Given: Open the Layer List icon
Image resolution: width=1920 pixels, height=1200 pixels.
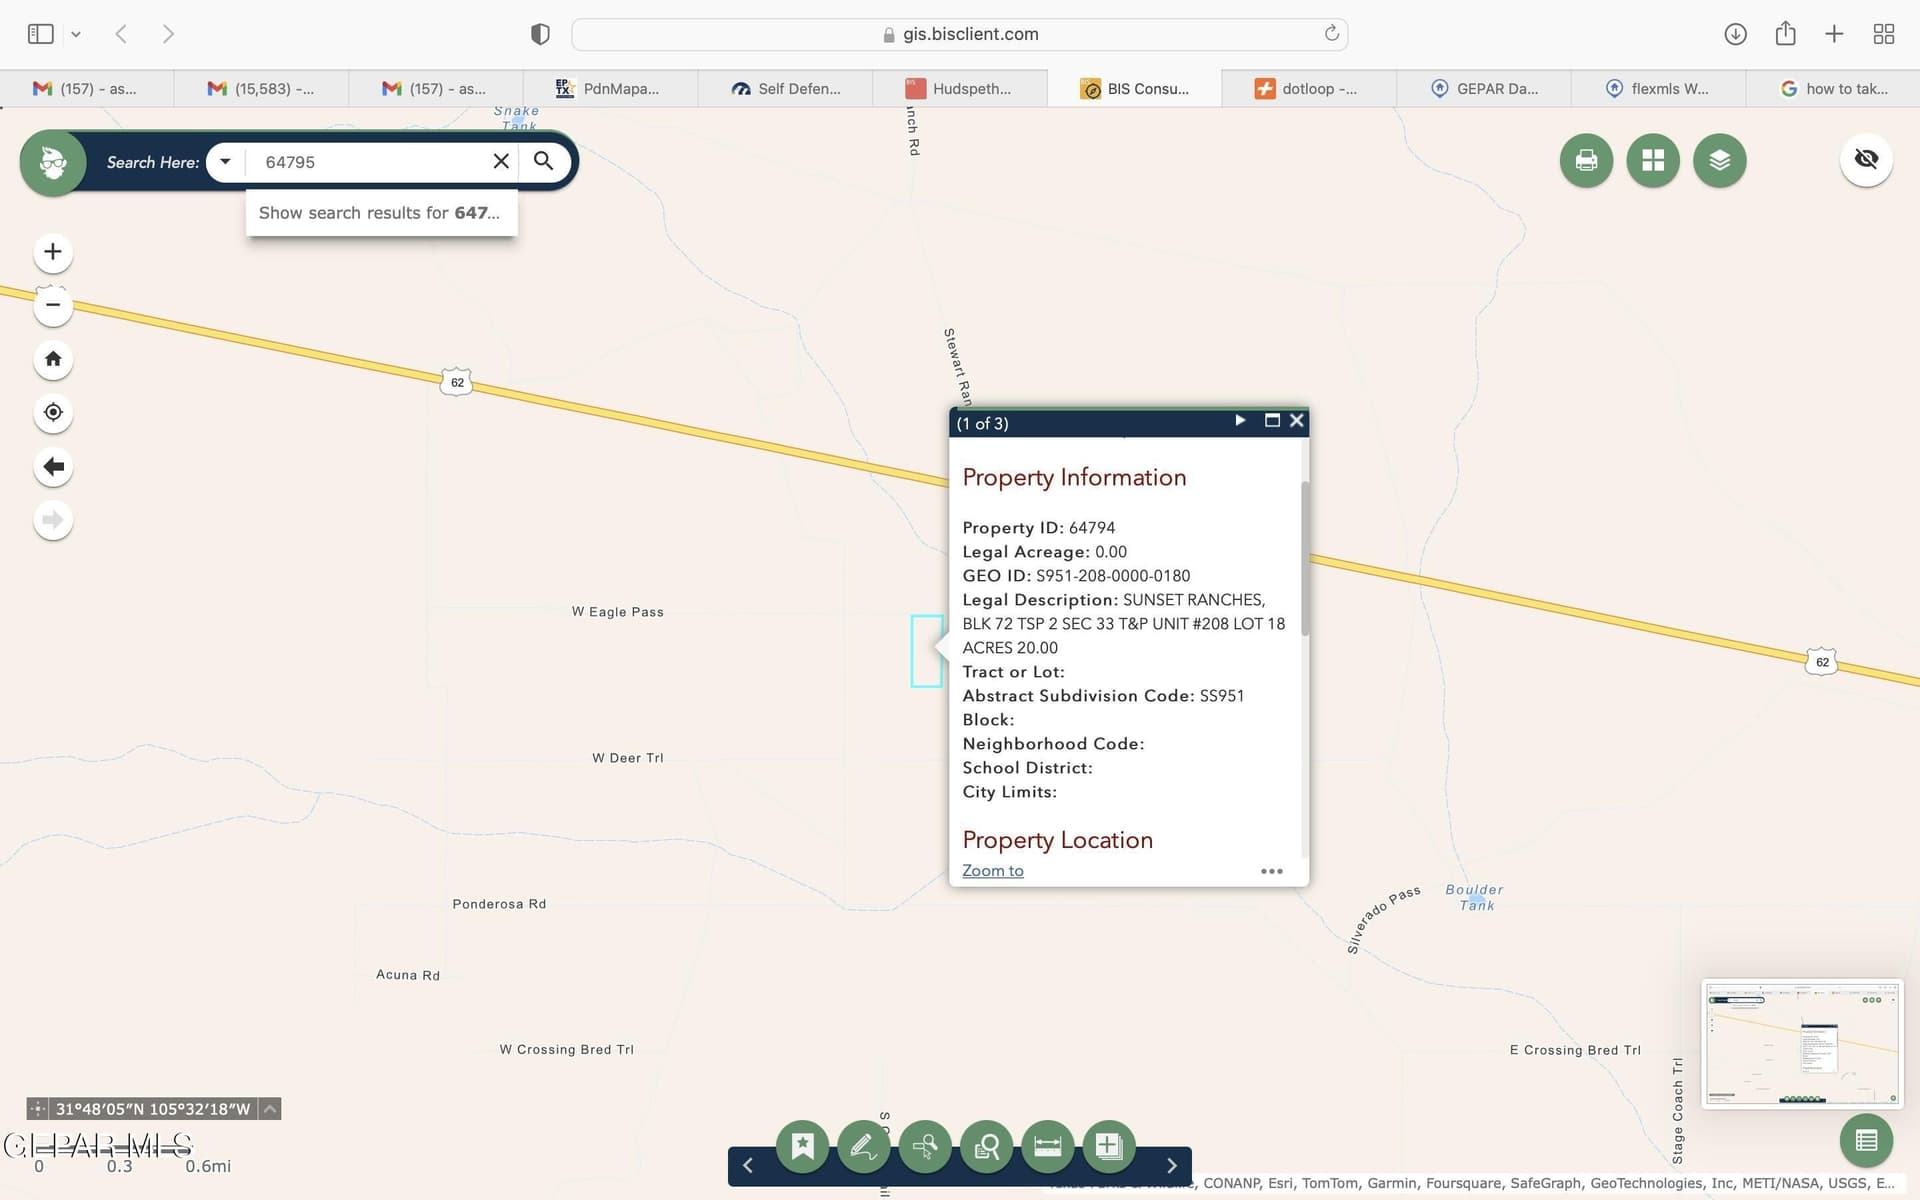Looking at the screenshot, I should coord(1719,160).
